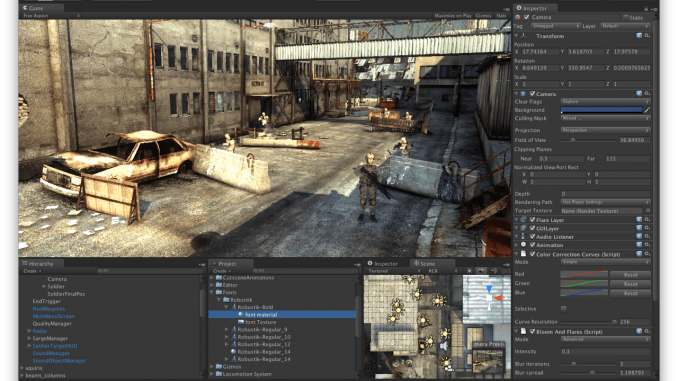Disable the Audio Listener checkbox

(x=532, y=237)
